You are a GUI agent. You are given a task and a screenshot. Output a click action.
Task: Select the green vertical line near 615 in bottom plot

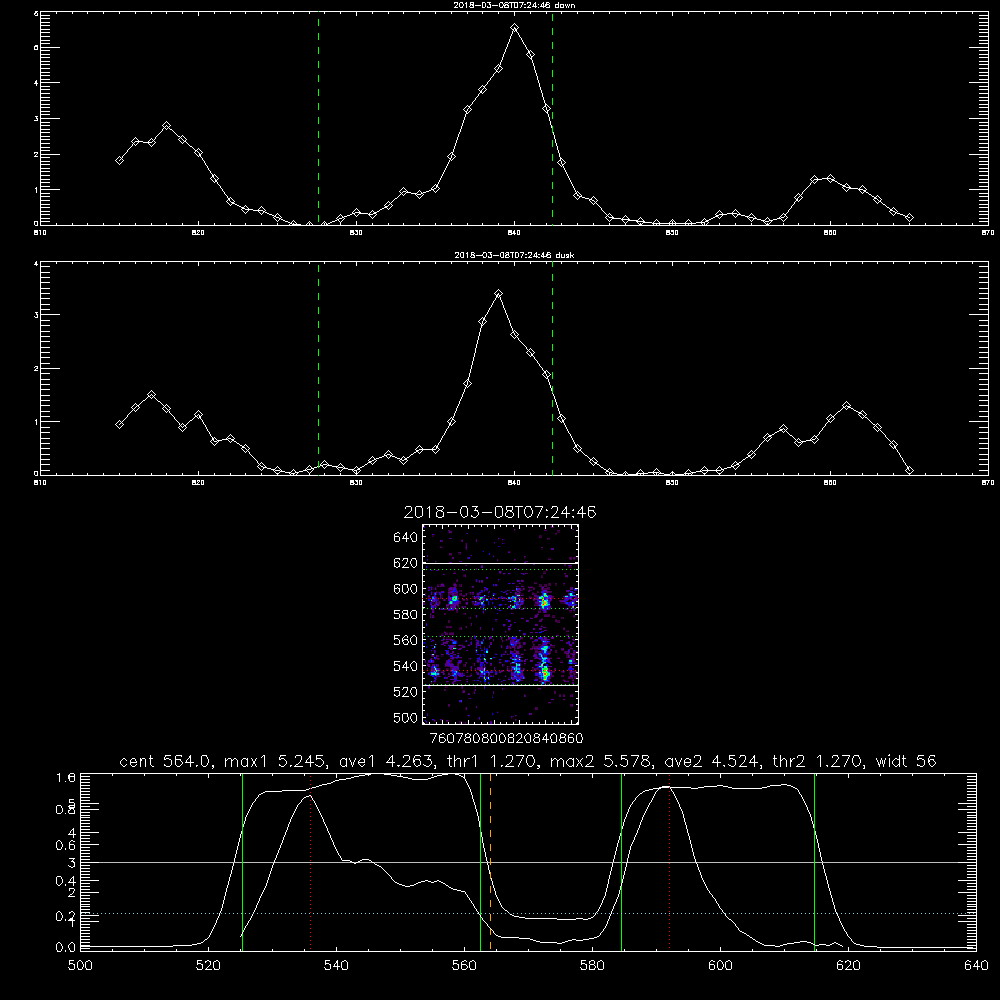point(814,862)
